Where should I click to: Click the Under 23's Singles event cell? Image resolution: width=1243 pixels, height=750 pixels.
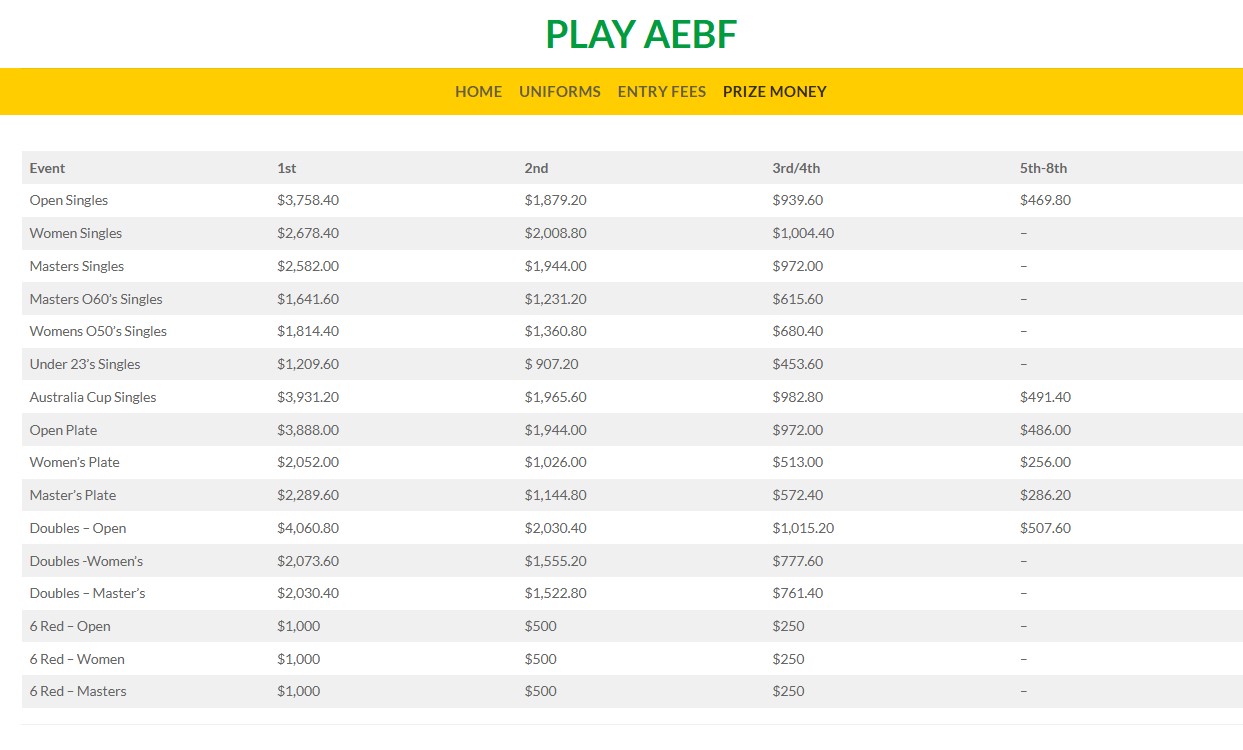click(85, 364)
